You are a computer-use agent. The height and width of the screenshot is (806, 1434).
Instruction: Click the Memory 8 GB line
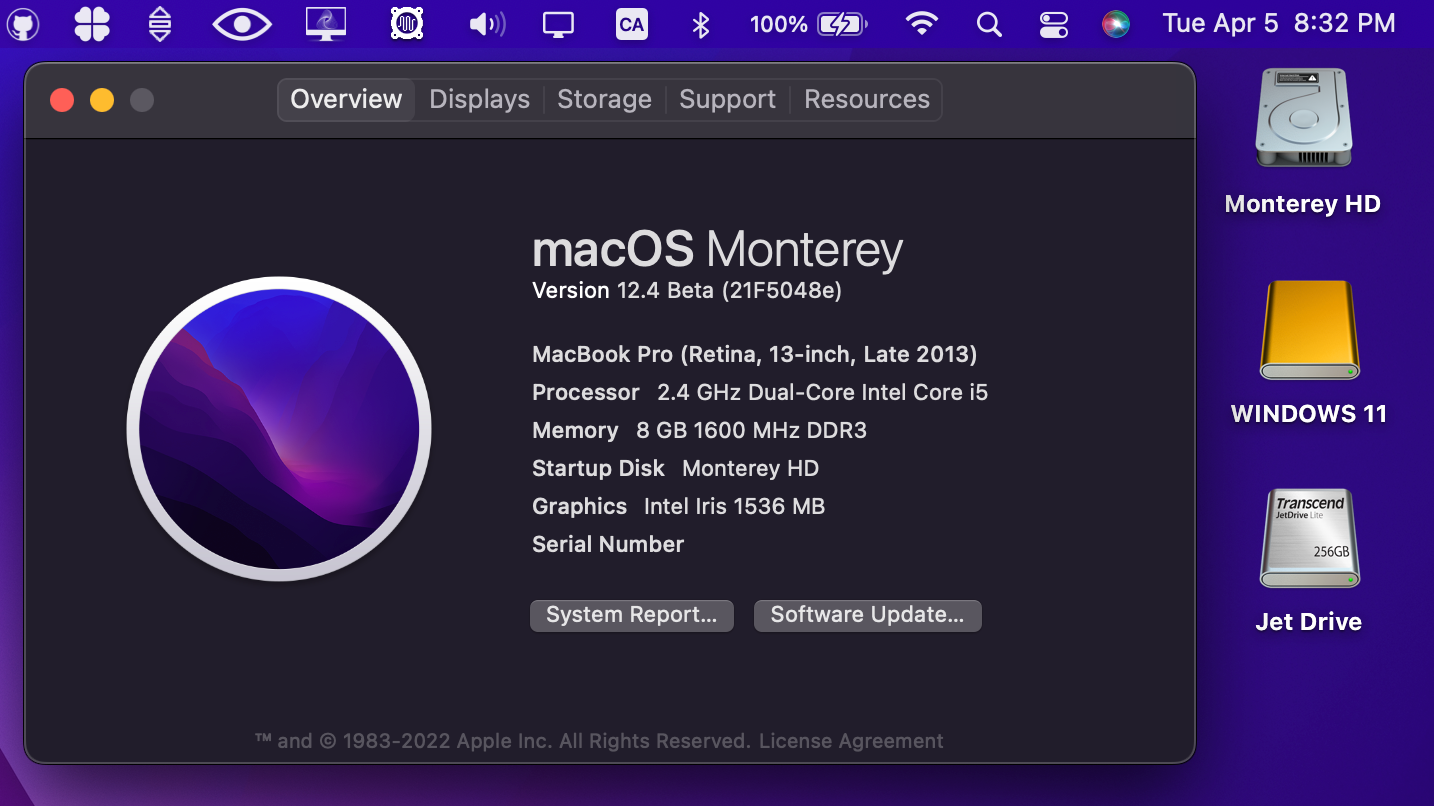(x=699, y=430)
